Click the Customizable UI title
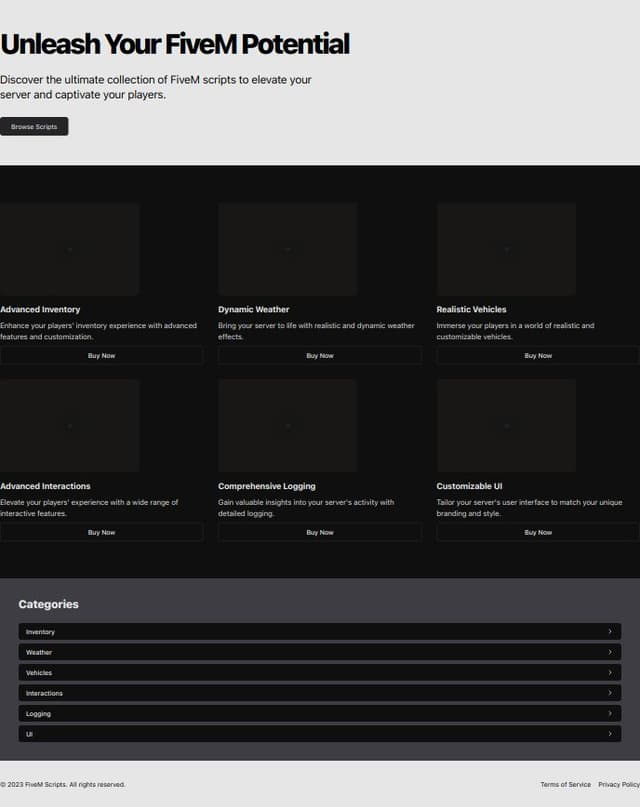This screenshot has height=807, width=640. pos(469,486)
